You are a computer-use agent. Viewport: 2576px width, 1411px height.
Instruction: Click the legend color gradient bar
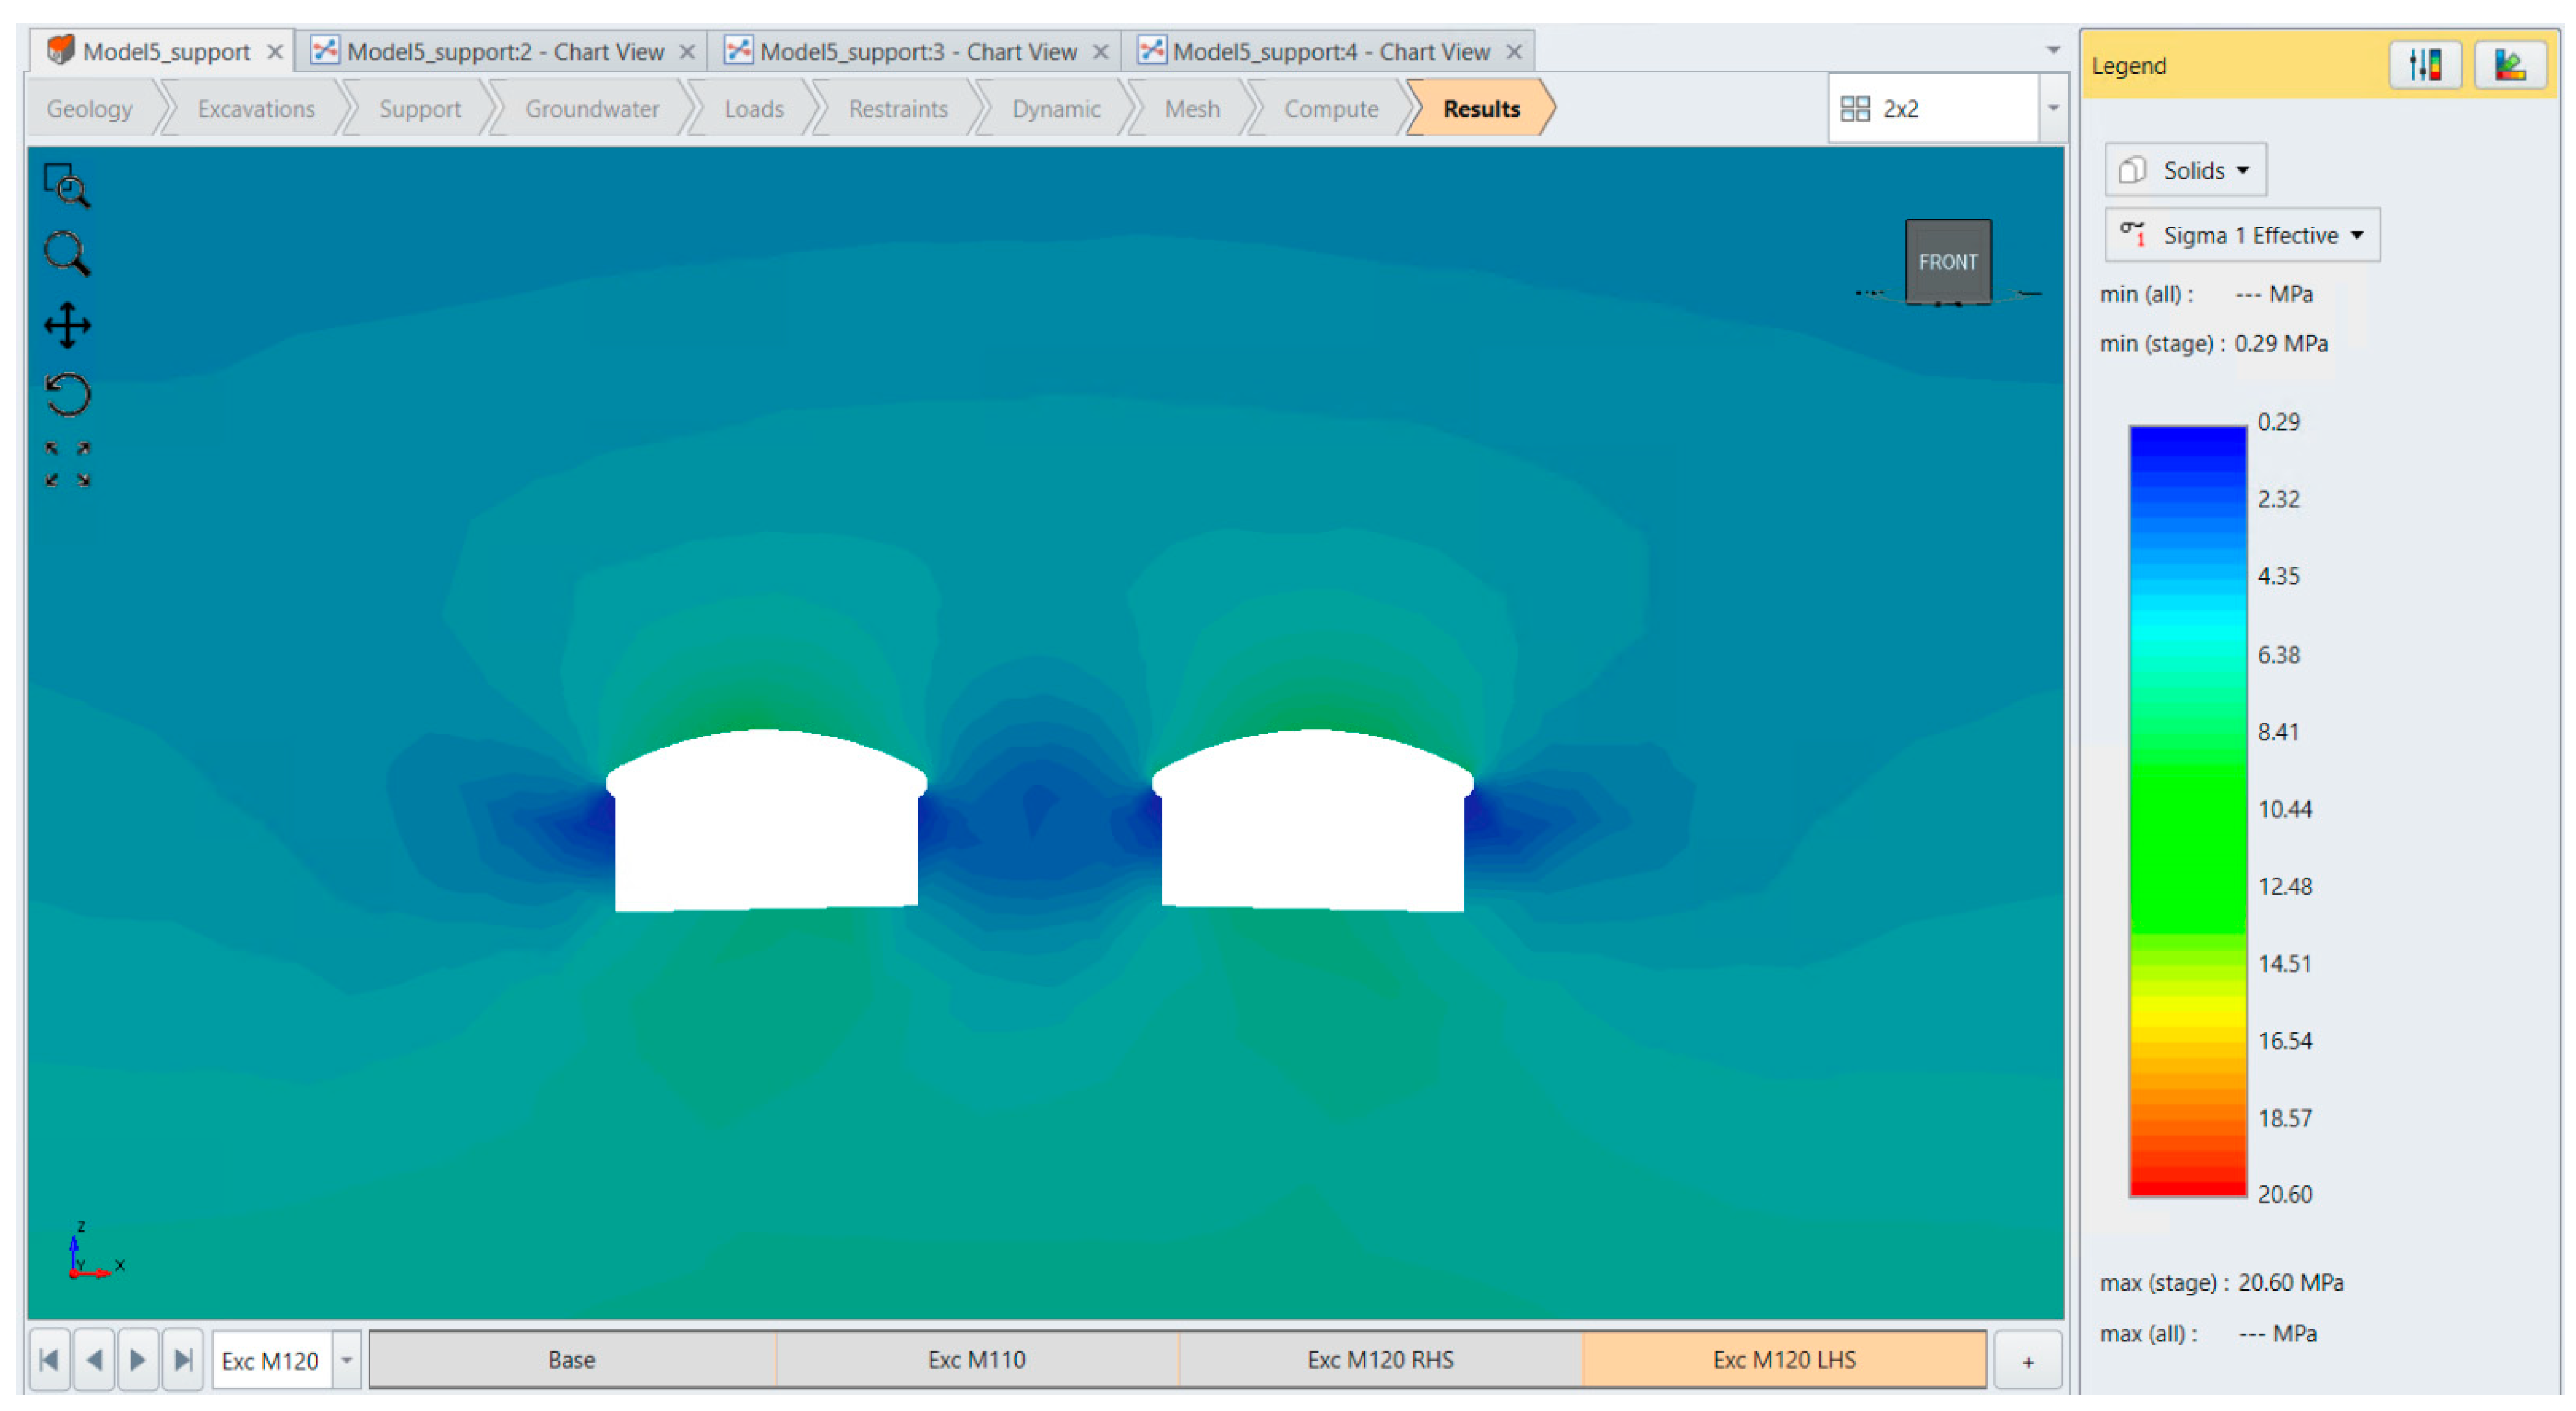coord(2187,810)
